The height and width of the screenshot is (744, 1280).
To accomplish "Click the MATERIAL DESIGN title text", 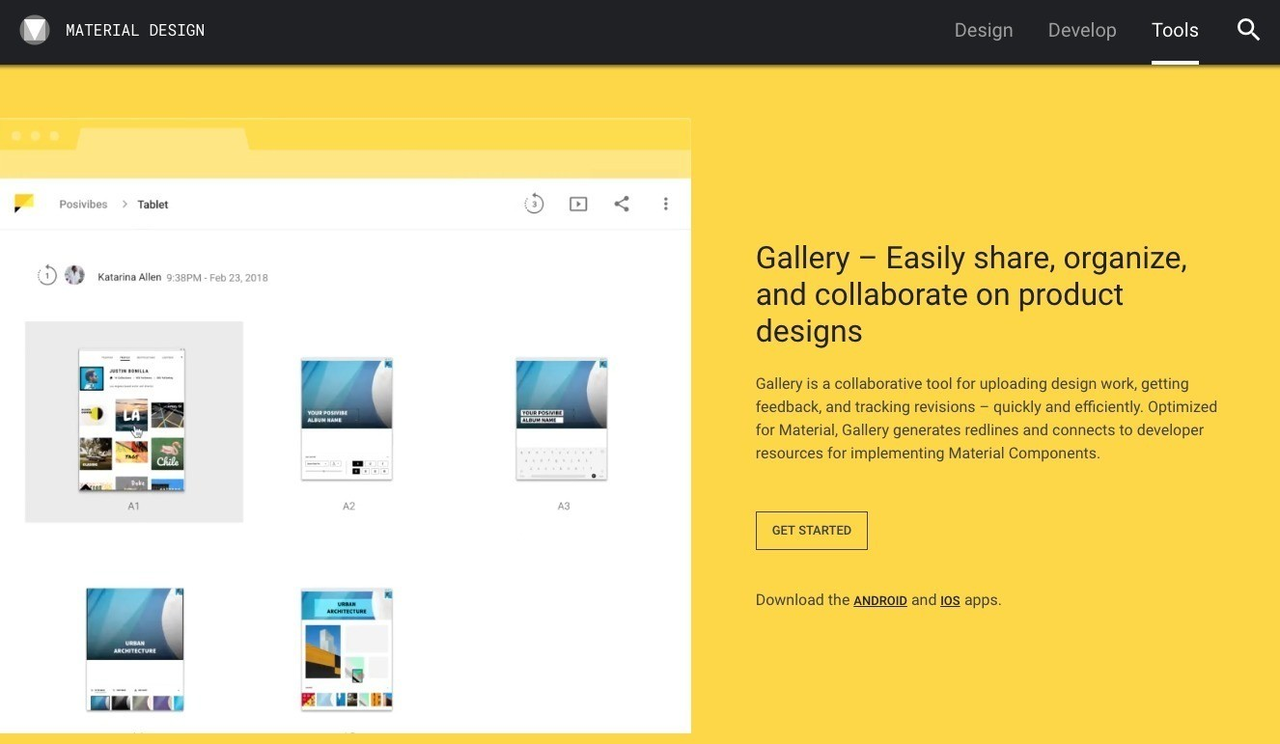I will click(135, 30).
